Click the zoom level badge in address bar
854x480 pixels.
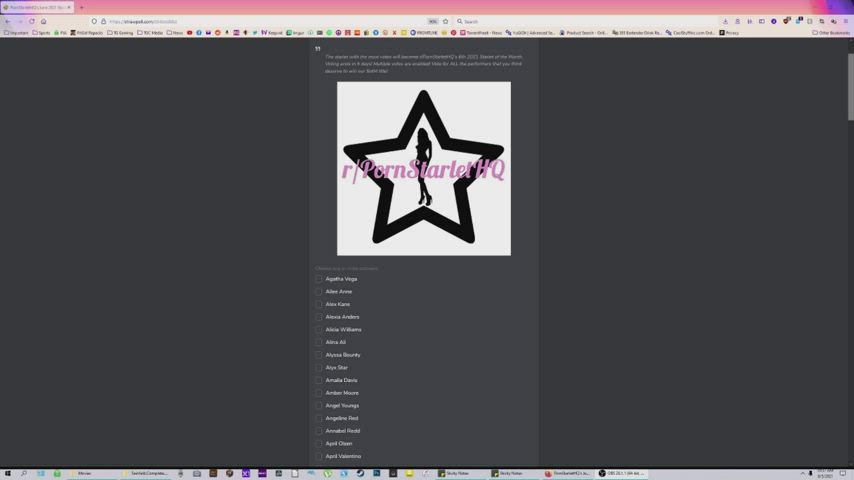[433, 21]
